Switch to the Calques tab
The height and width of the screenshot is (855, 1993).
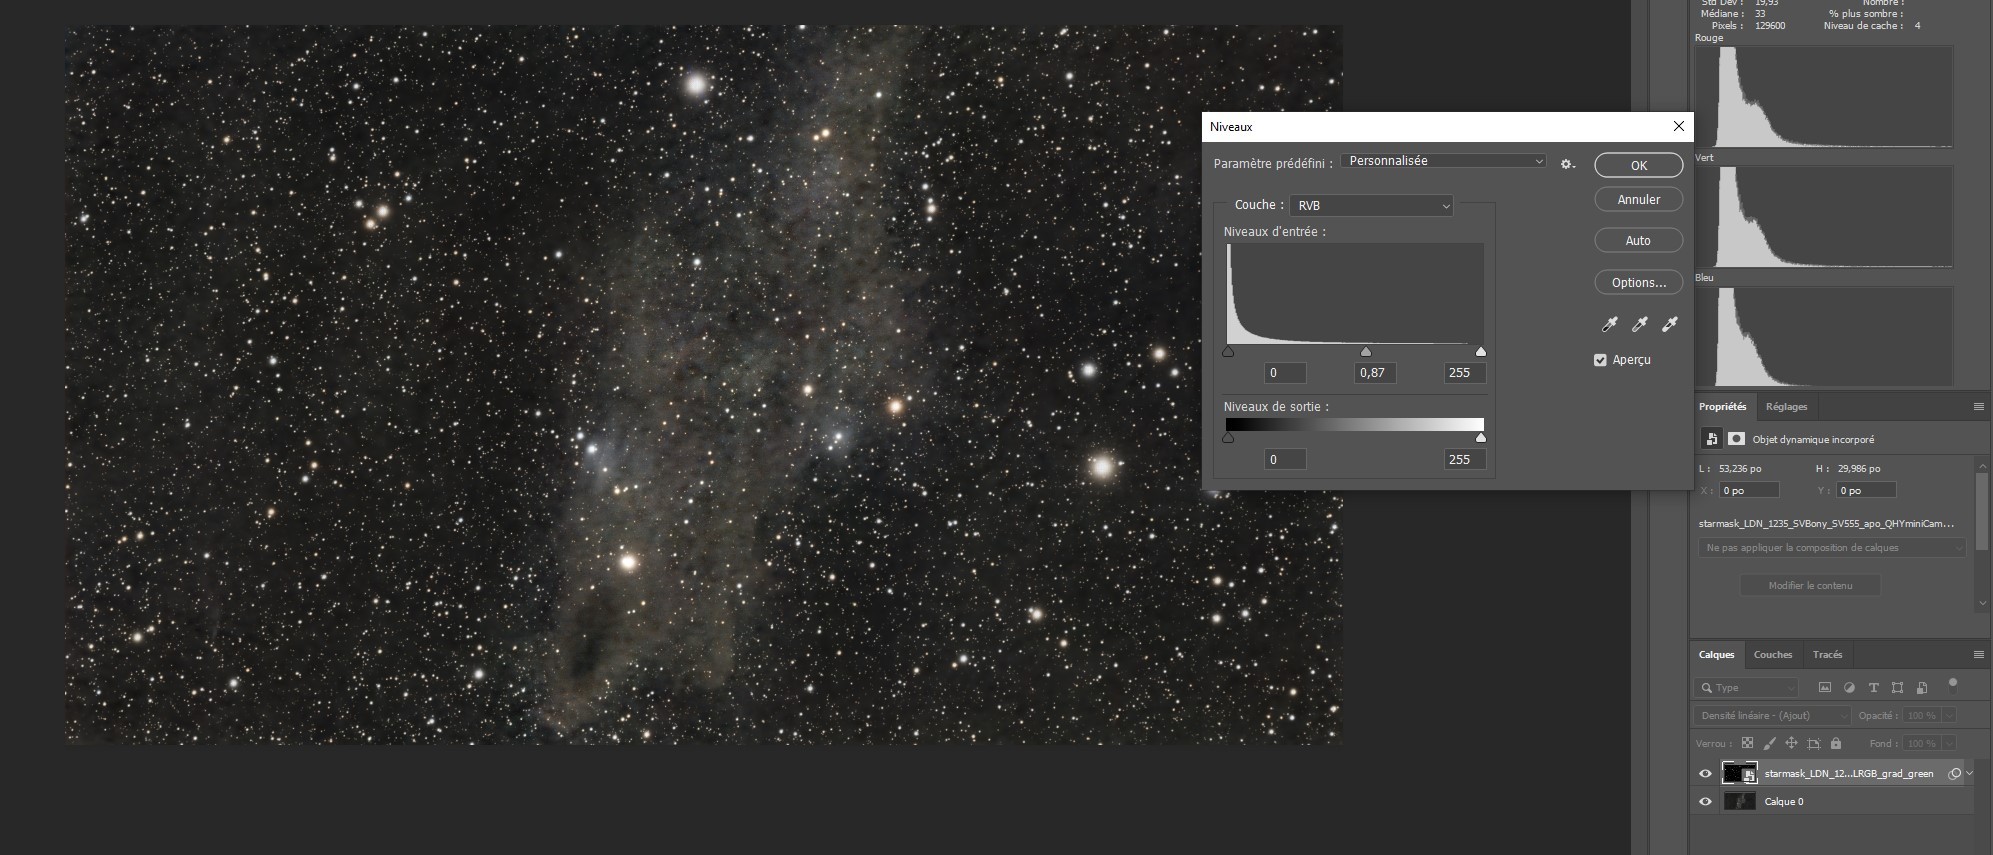pyautogui.click(x=1717, y=654)
